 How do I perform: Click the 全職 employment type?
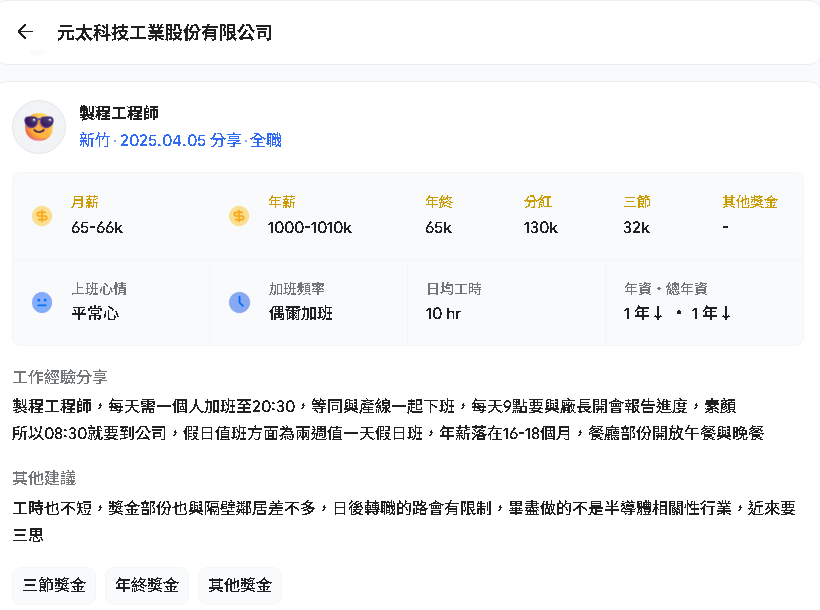click(x=266, y=140)
